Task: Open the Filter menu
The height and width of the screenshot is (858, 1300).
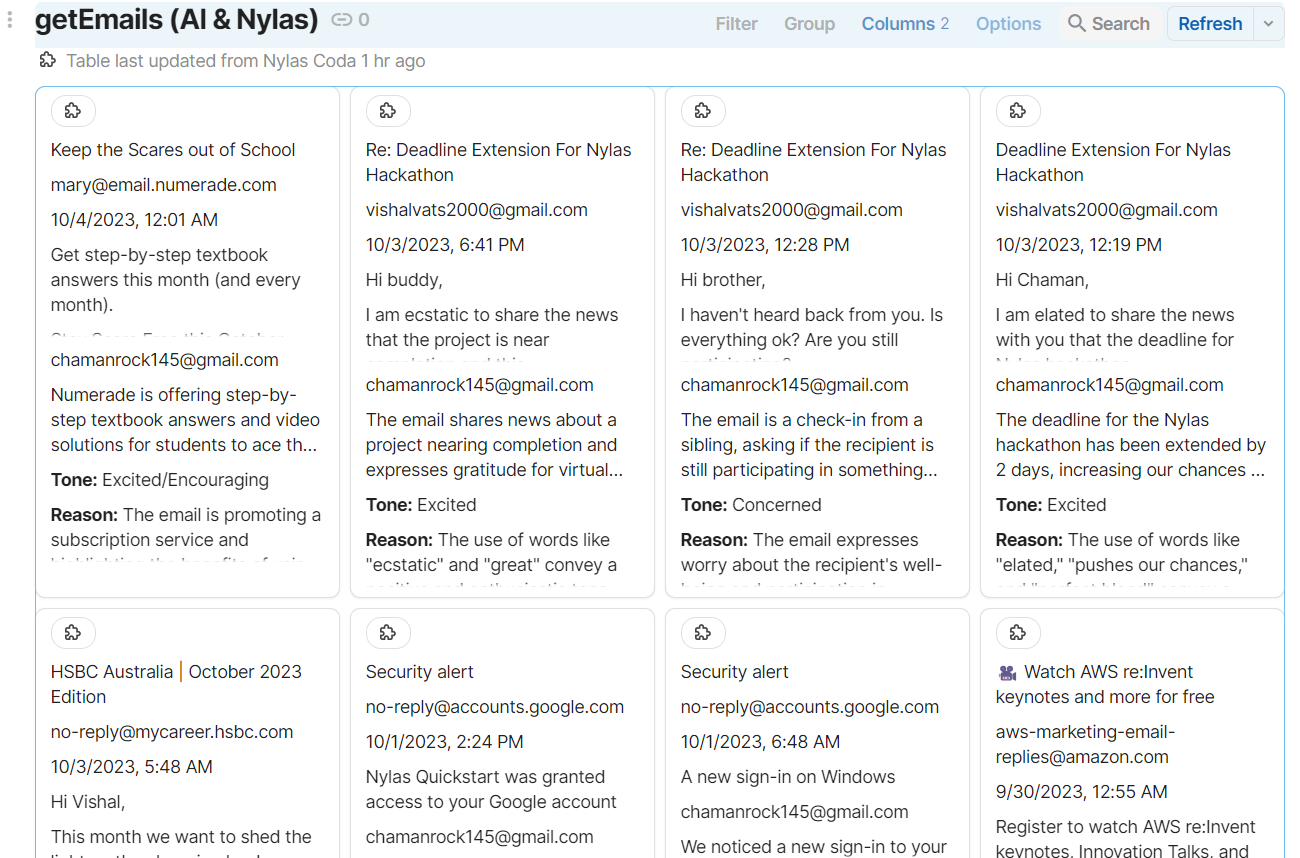Action: point(736,24)
